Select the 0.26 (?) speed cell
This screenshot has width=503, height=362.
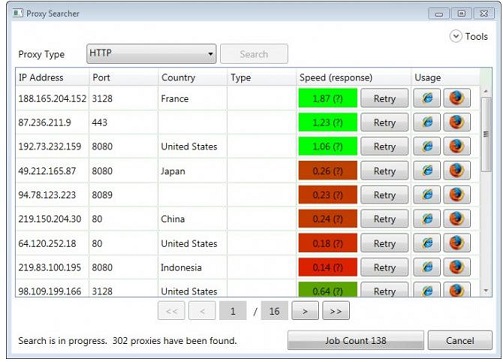[328, 171]
